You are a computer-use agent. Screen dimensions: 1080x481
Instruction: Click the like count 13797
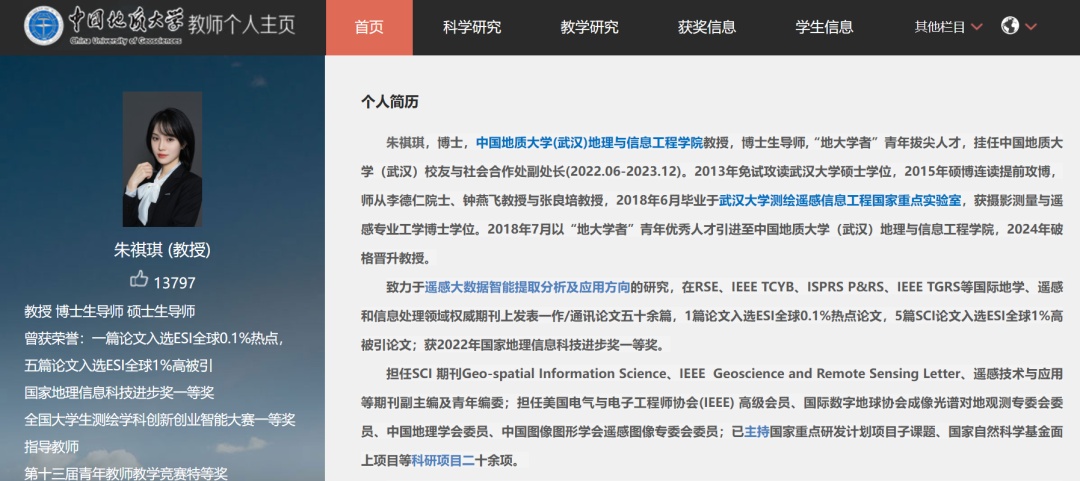[x=175, y=282]
